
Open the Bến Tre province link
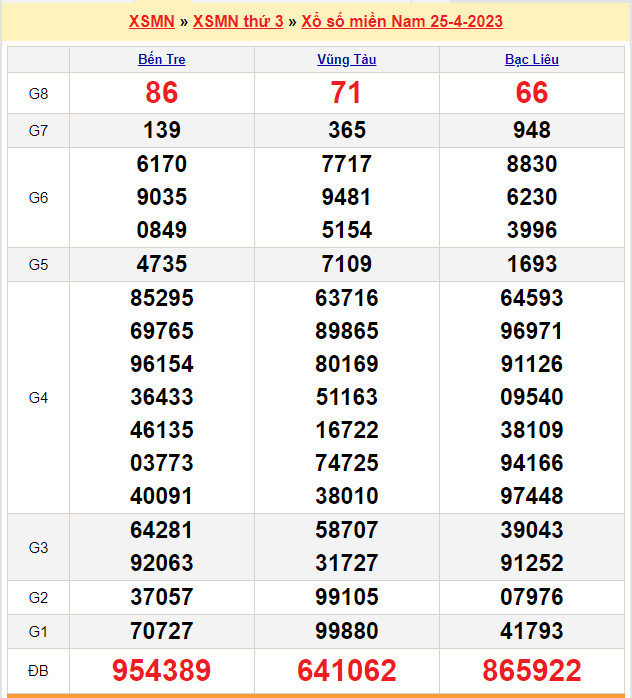point(161,59)
